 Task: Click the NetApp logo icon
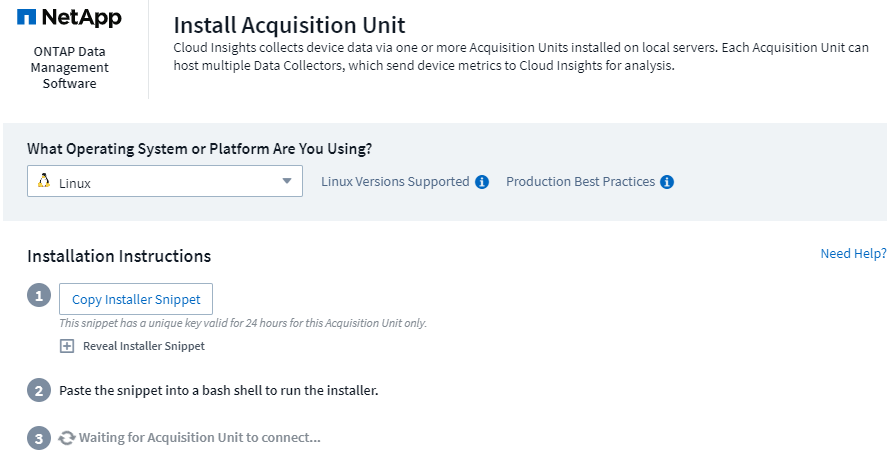point(26,18)
